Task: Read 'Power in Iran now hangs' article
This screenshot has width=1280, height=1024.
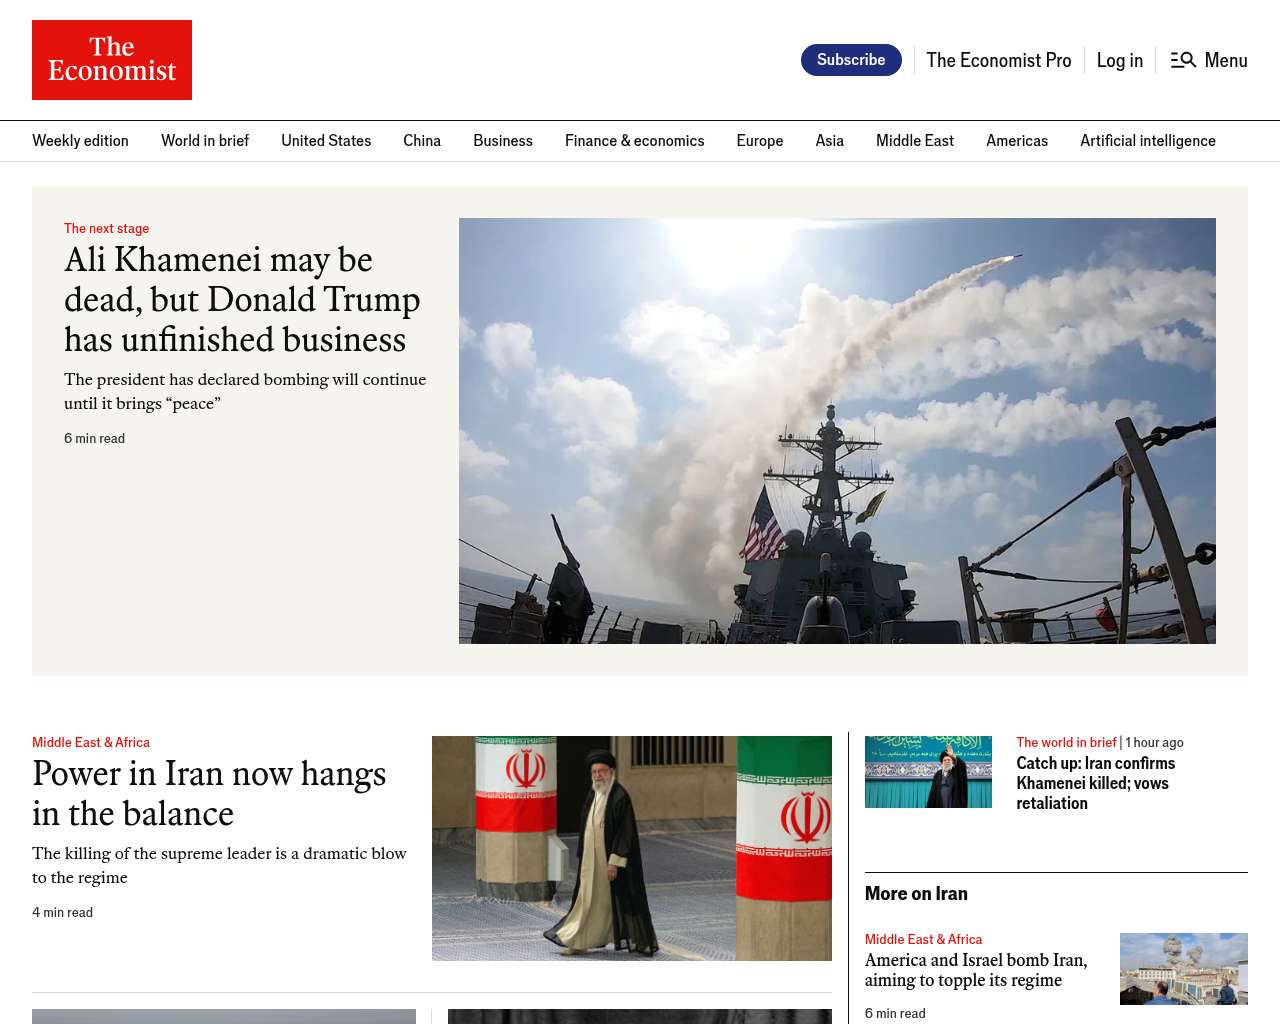Action: pyautogui.click(x=209, y=794)
